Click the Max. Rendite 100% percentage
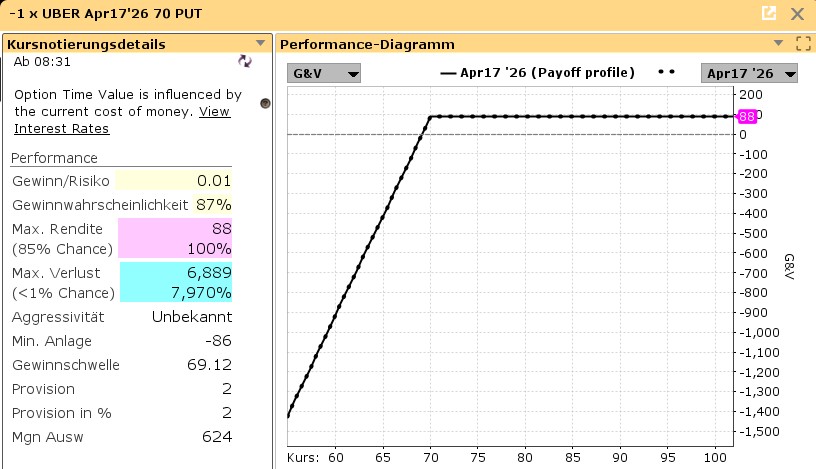This screenshot has height=469, width=816. (209, 249)
